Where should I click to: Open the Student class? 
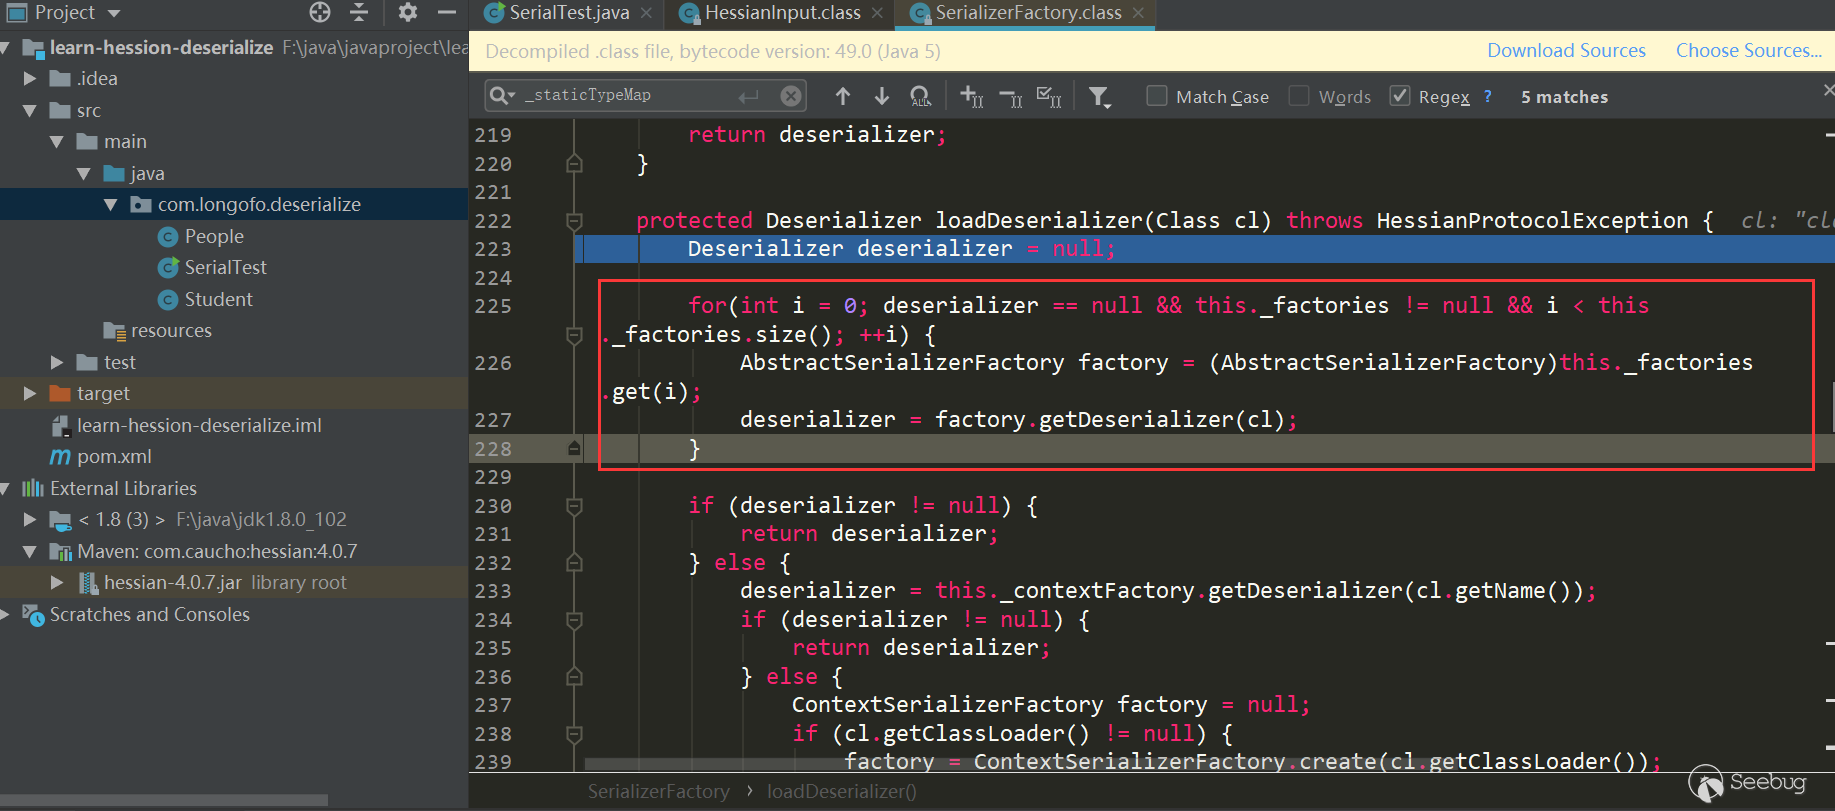[x=218, y=299]
